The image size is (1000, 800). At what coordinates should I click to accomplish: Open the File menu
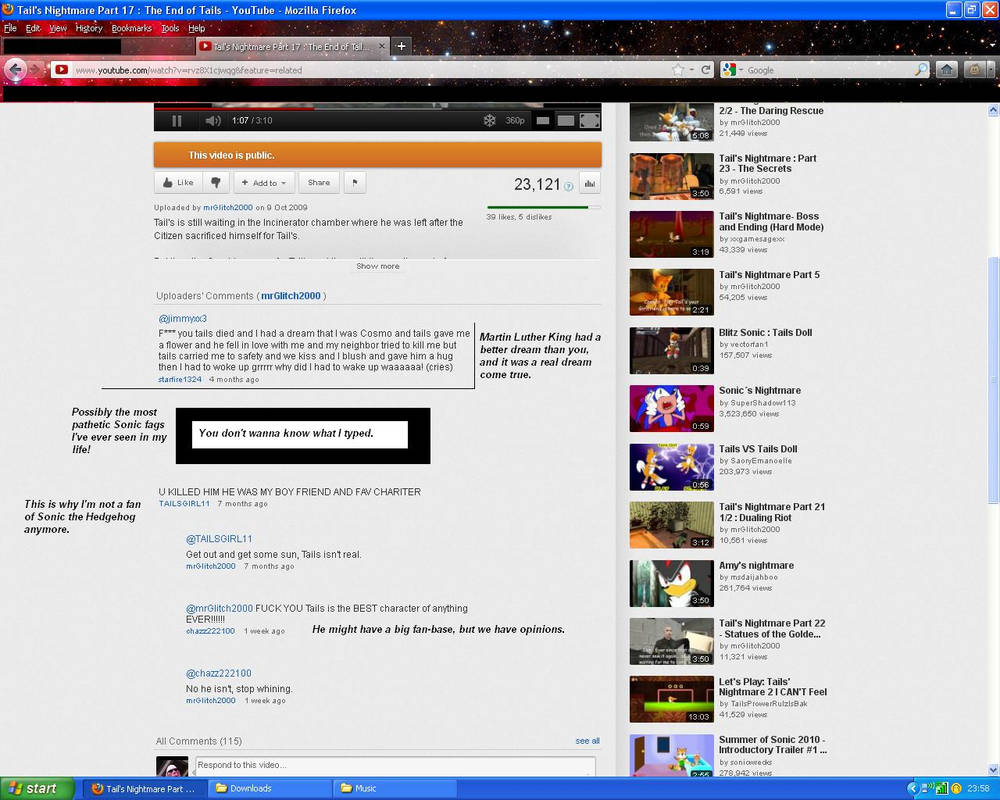[10, 28]
